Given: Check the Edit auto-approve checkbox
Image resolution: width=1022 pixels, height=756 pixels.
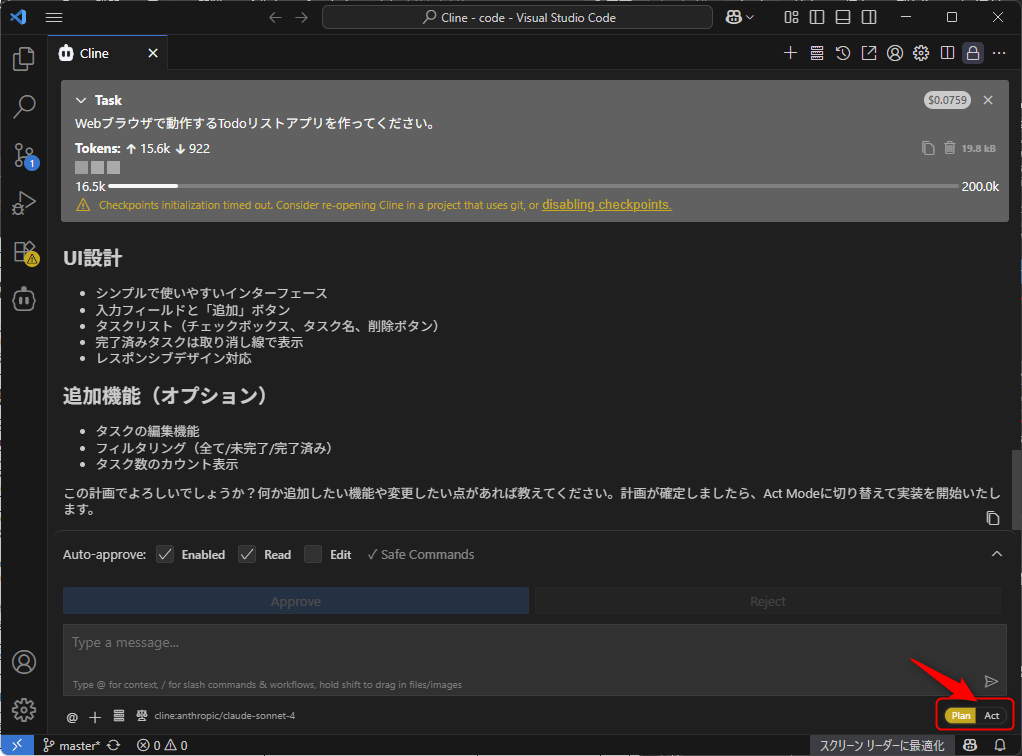Looking at the screenshot, I should point(313,554).
